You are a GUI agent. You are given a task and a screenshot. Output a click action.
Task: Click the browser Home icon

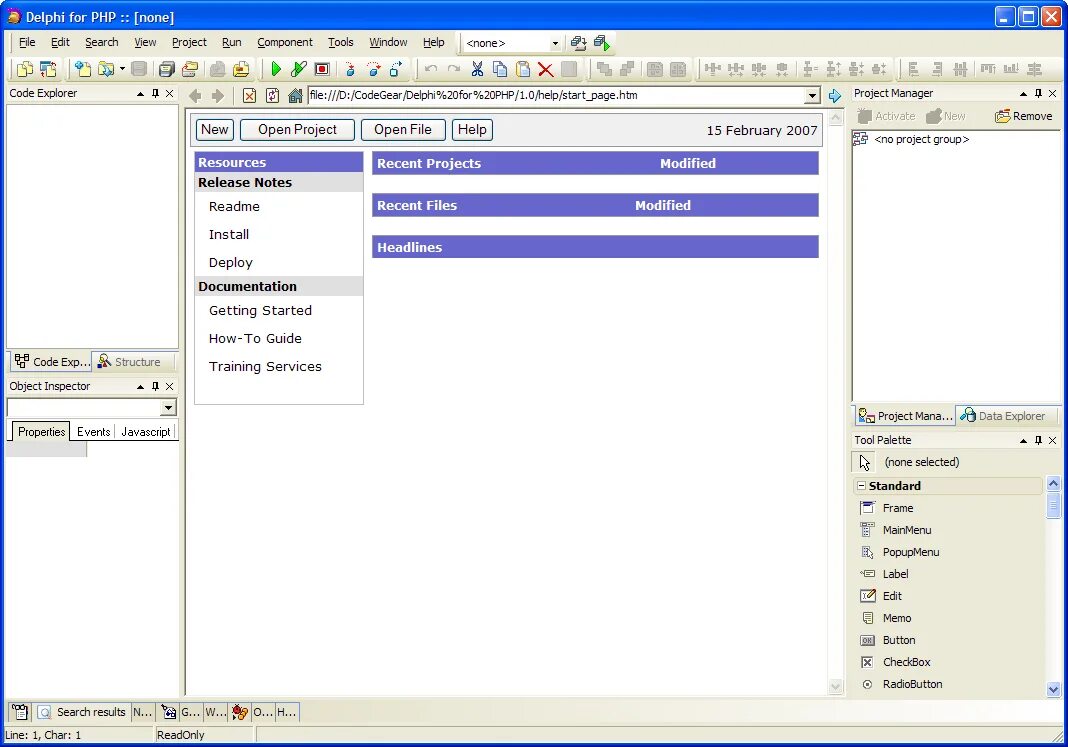(x=295, y=96)
